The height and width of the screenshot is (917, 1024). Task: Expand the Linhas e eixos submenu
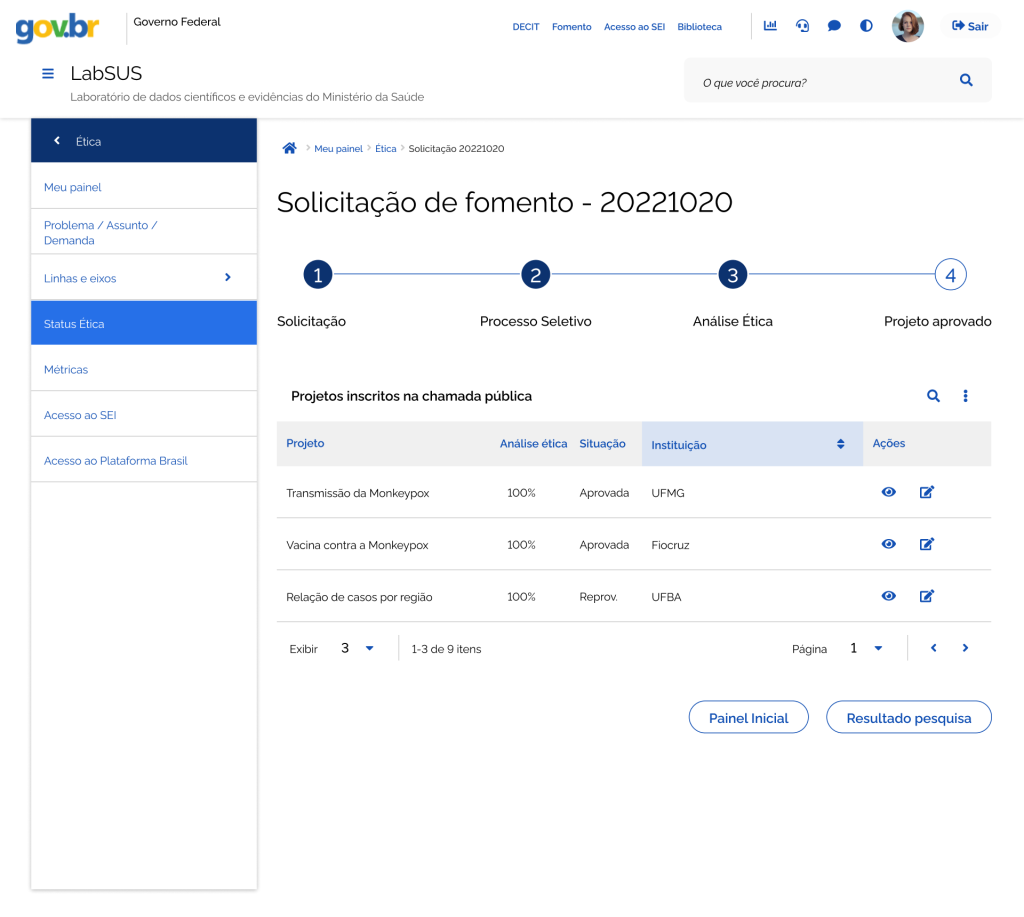[x=227, y=278]
